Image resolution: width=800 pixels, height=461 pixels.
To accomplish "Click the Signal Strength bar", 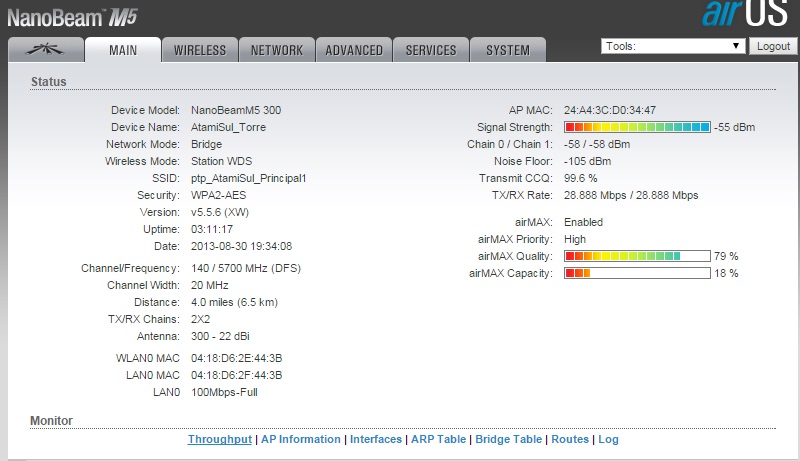I will pyautogui.click(x=637, y=128).
